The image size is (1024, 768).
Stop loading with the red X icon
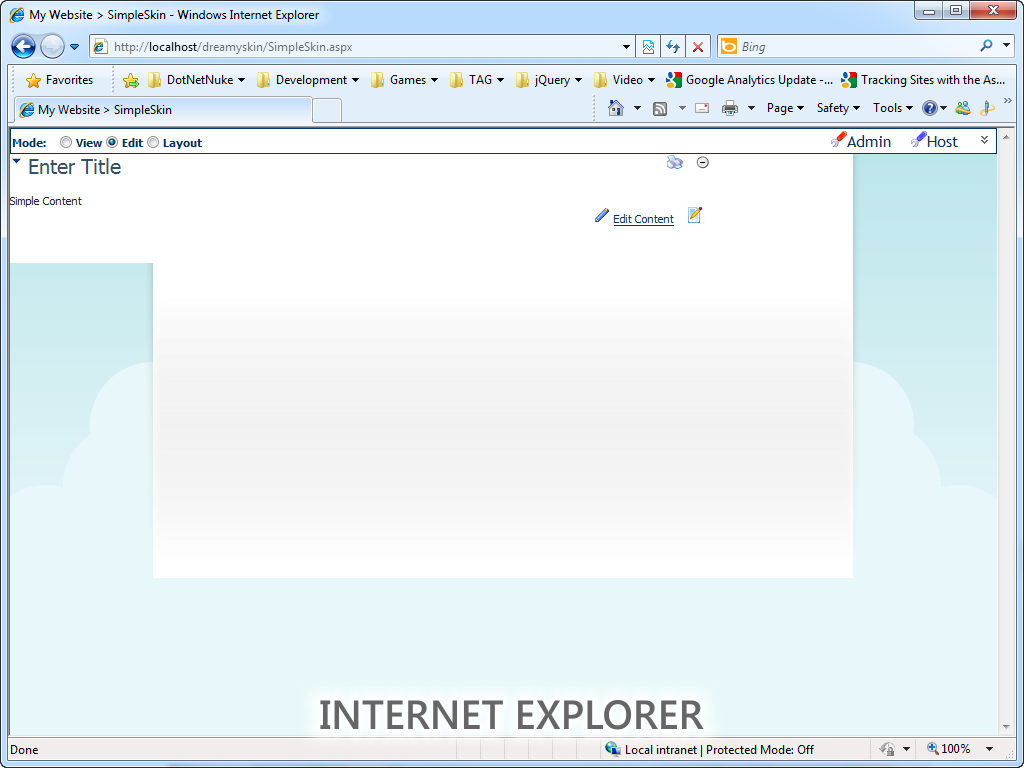pyautogui.click(x=697, y=47)
